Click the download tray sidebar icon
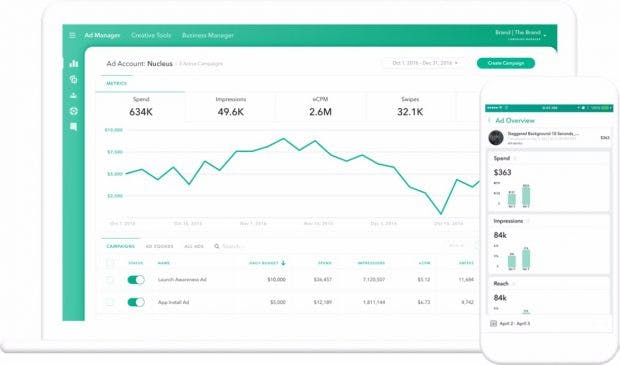The height and width of the screenshot is (365, 620). 74,95
